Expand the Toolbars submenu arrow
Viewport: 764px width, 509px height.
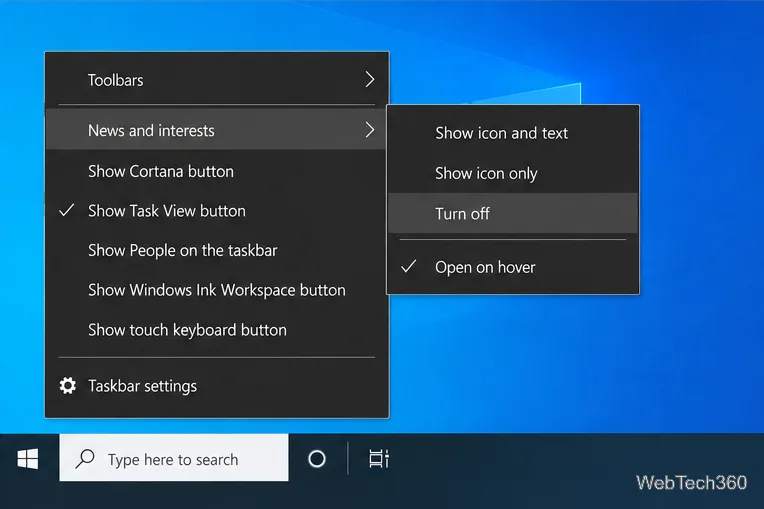(370, 79)
